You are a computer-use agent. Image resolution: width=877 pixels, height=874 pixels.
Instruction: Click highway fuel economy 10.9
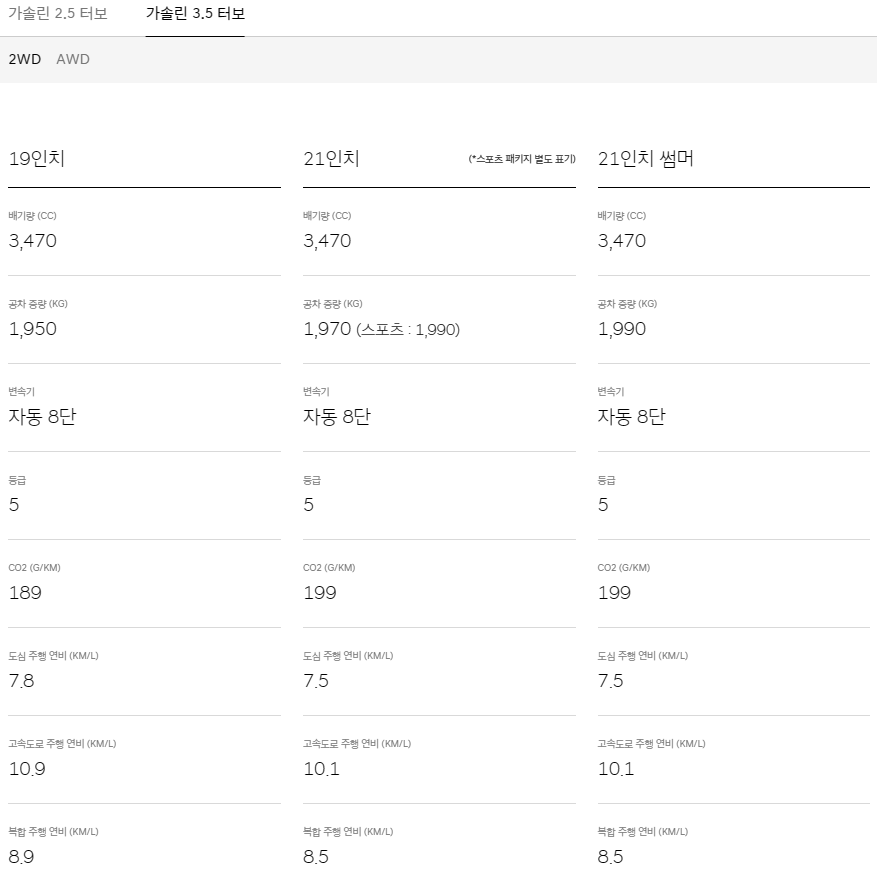(x=27, y=769)
